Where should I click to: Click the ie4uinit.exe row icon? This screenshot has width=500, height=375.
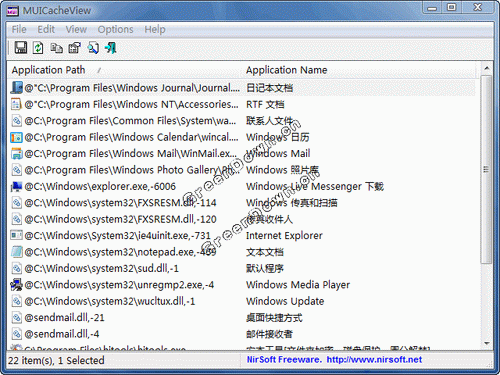tap(16, 235)
